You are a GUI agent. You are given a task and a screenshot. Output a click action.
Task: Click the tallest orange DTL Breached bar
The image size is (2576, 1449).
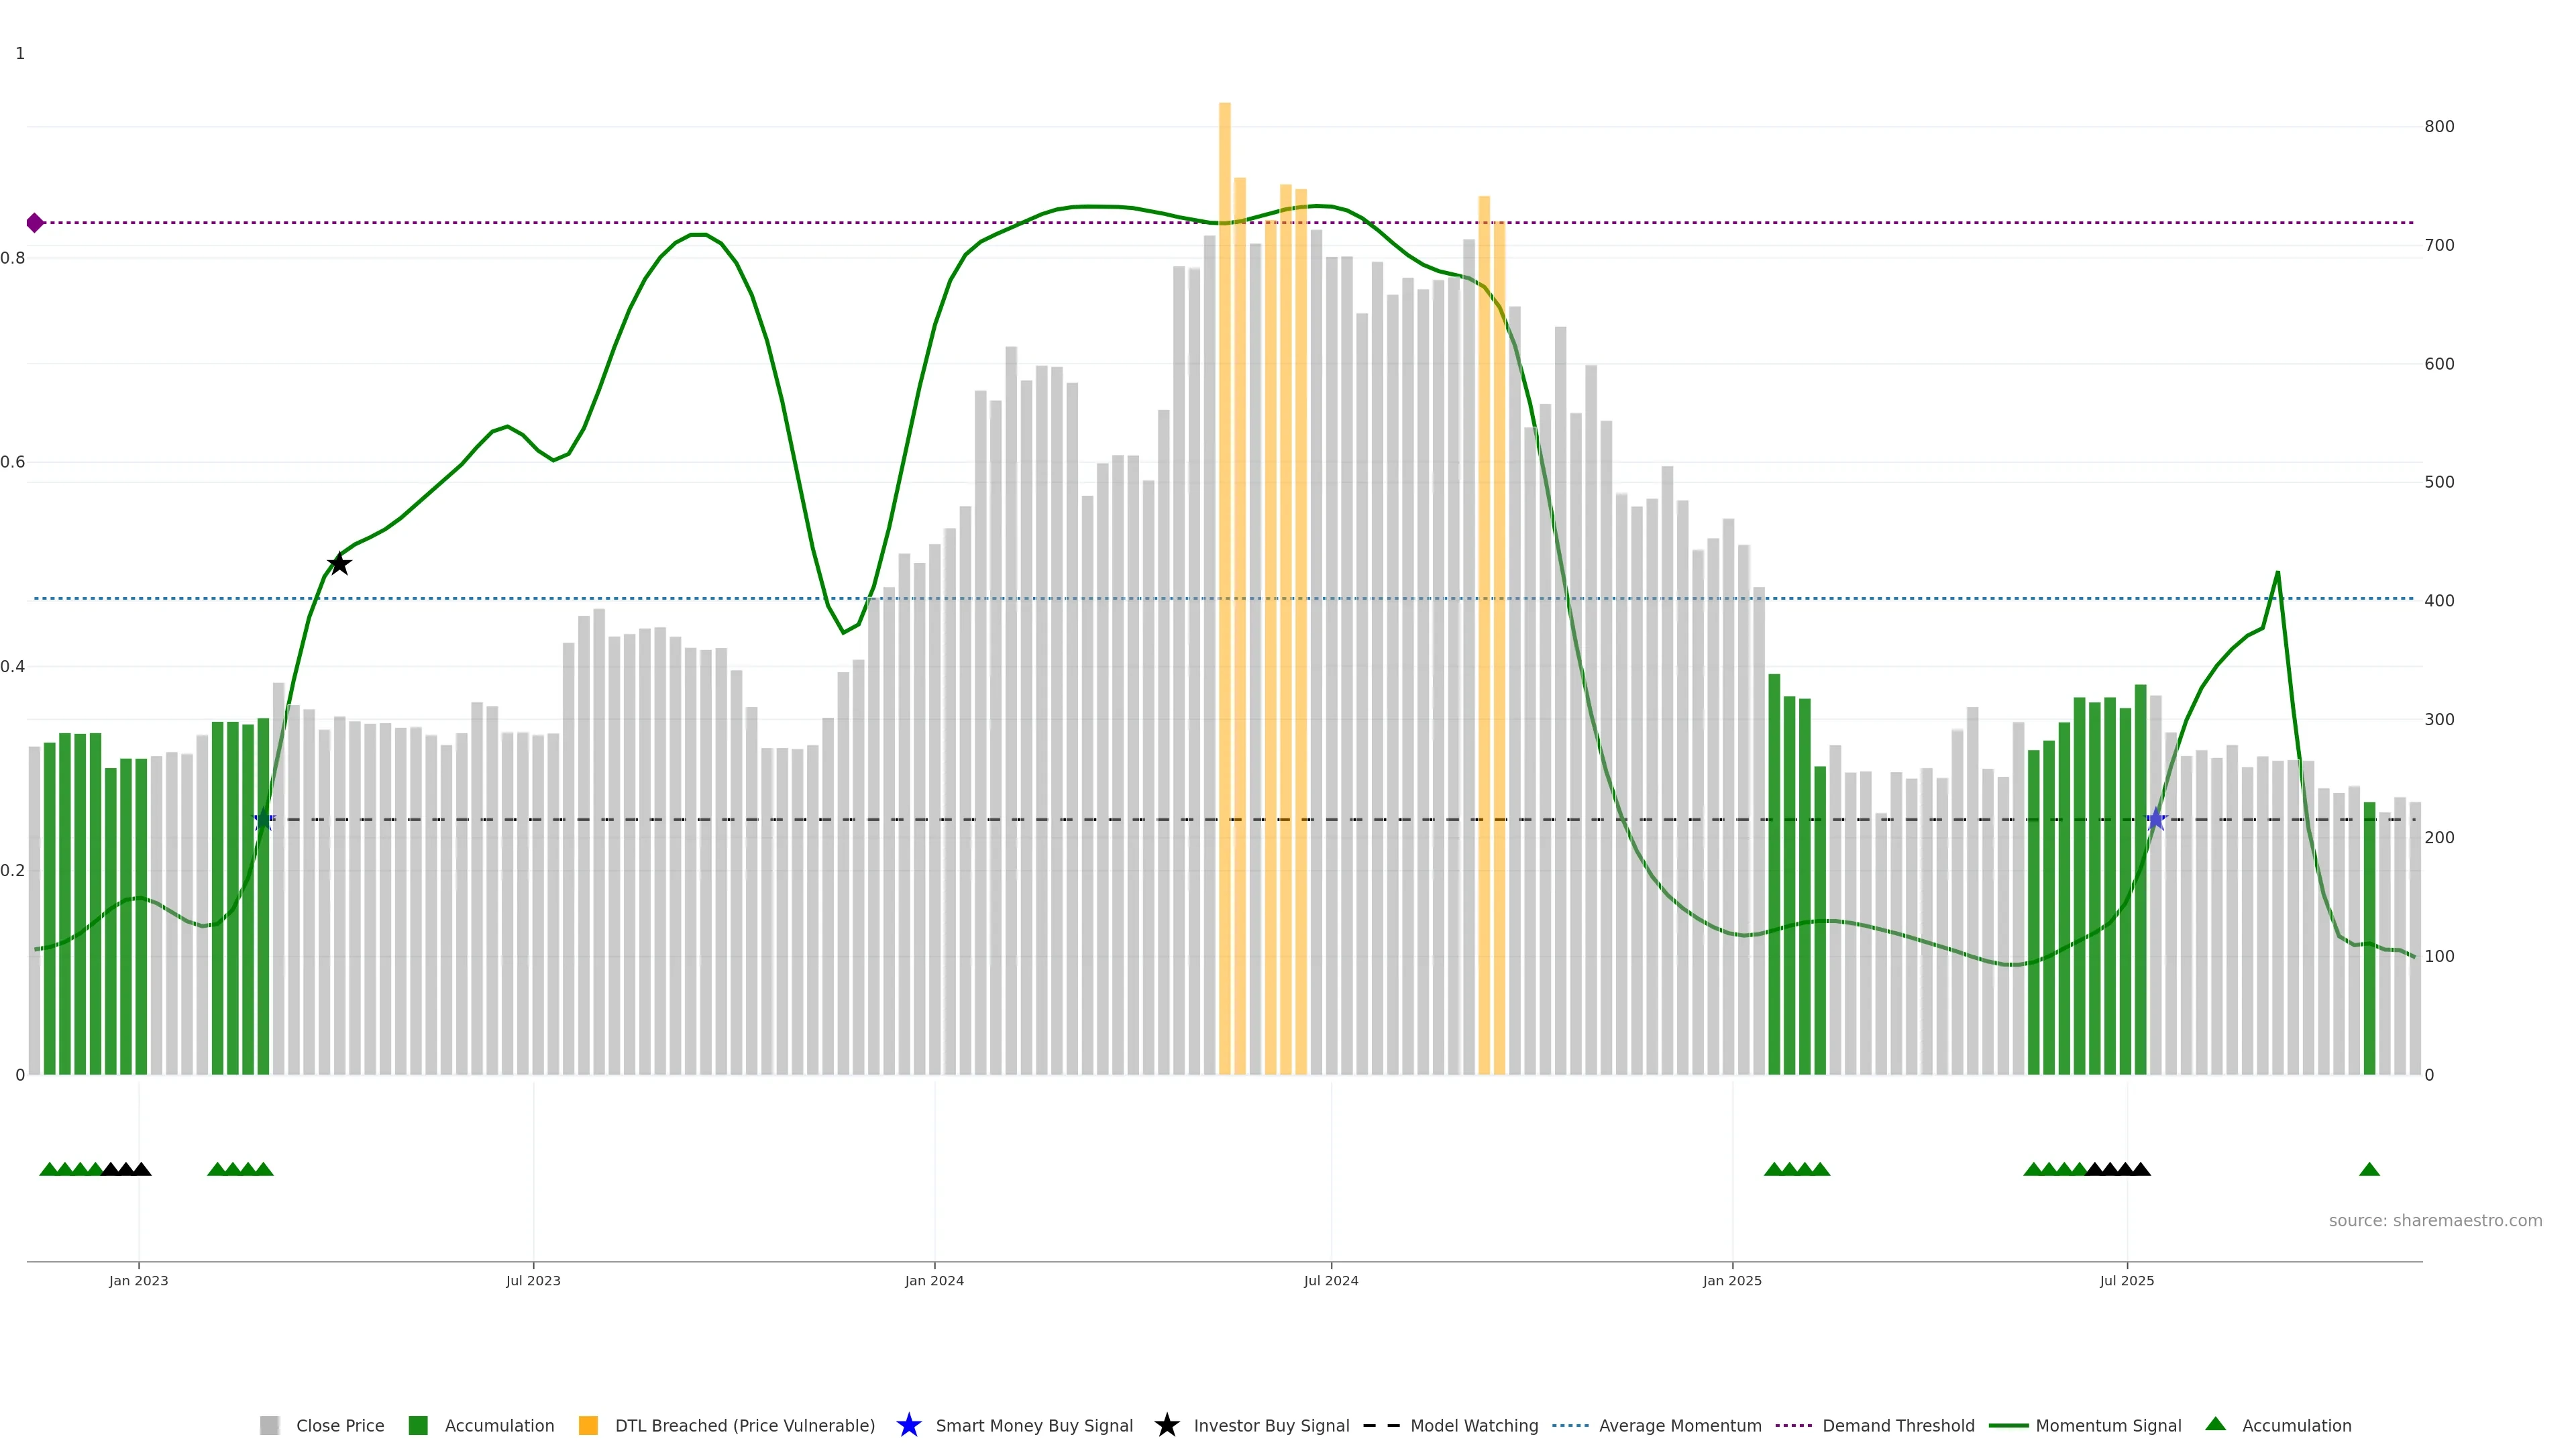pos(1224,500)
